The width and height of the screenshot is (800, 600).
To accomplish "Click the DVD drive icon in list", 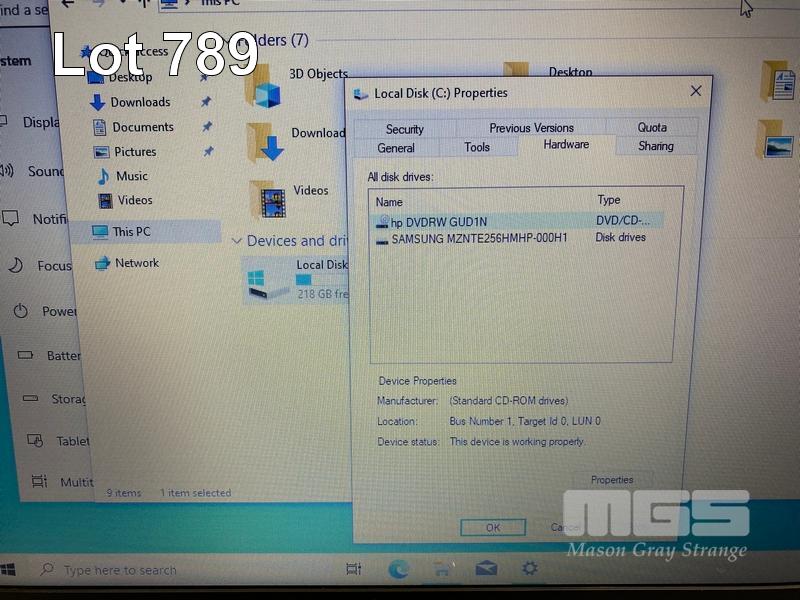I will (382, 221).
